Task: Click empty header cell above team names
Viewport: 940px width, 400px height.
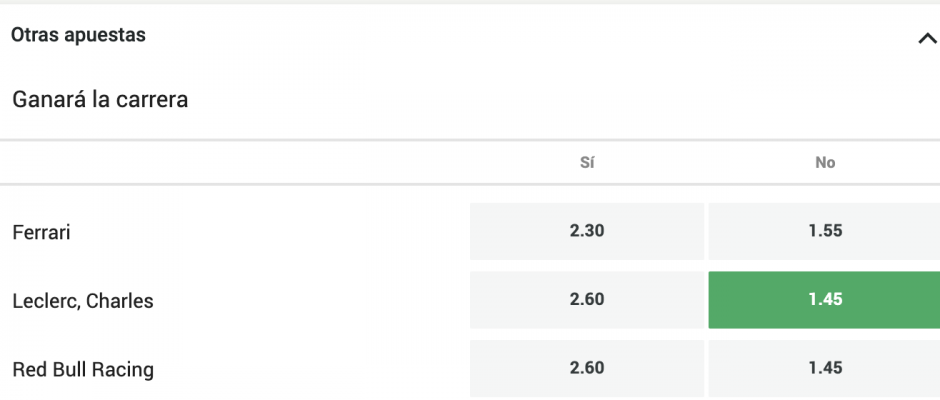Action: tap(234, 163)
